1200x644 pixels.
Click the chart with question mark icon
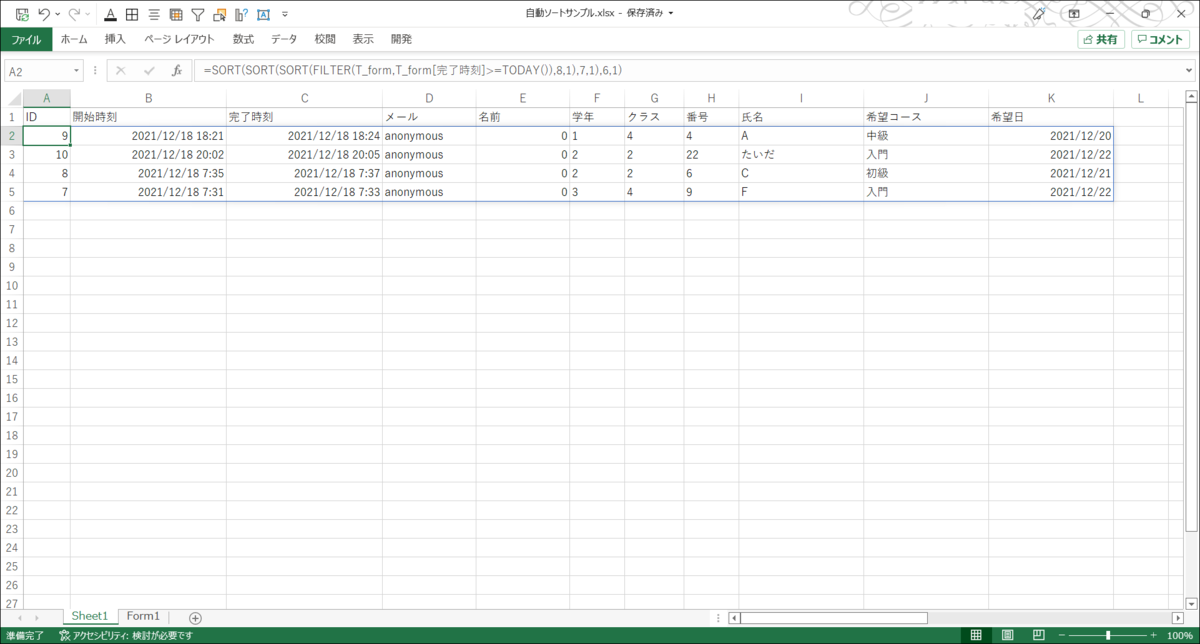(x=241, y=14)
